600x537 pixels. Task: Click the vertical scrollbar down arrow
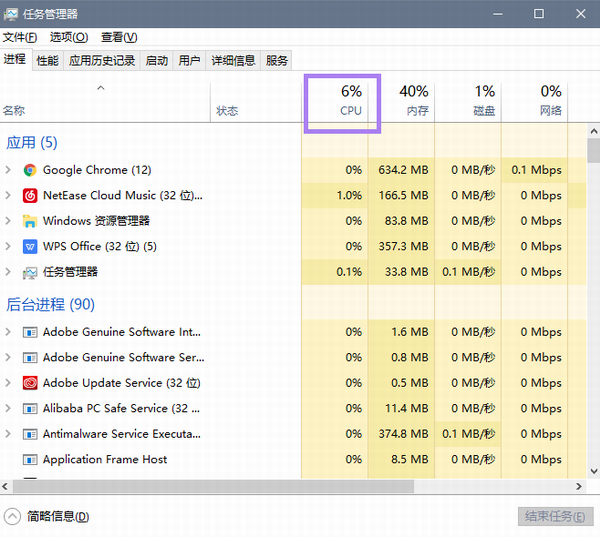pyautogui.click(x=594, y=471)
